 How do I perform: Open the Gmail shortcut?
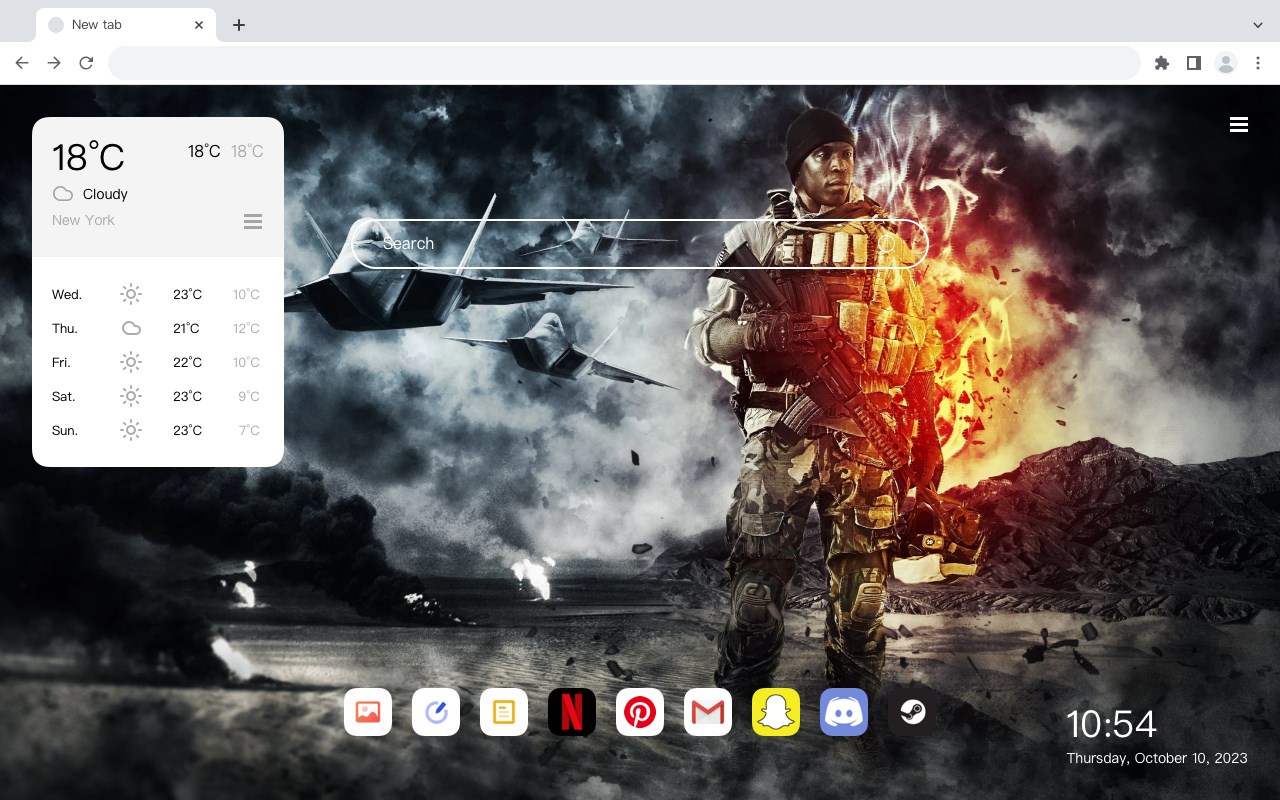(x=708, y=712)
